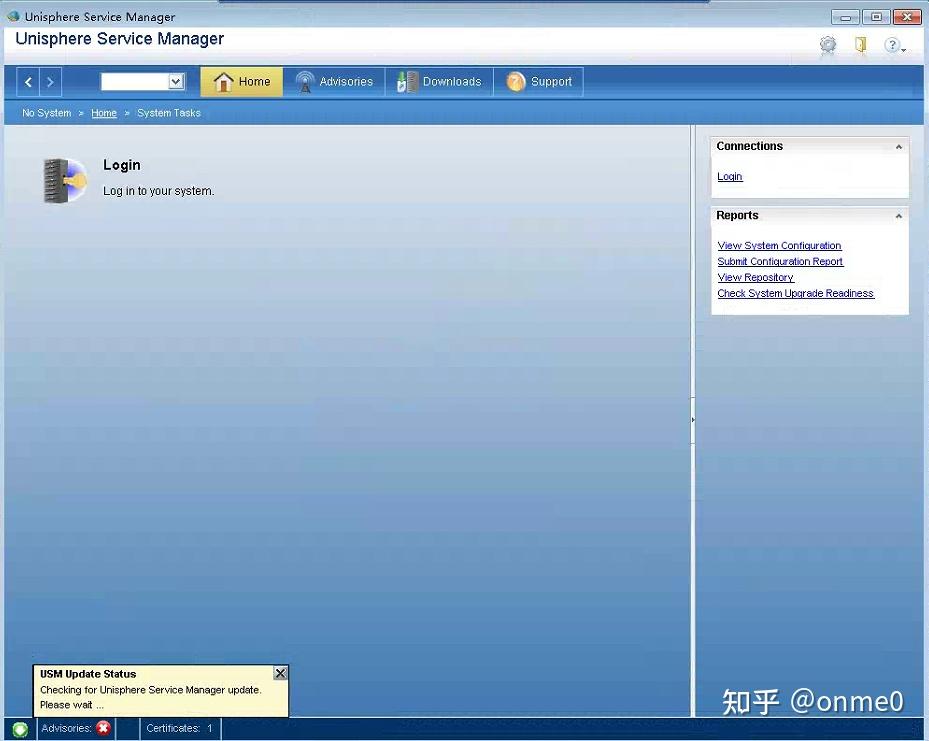Click the exit door icon in the header
929x741 pixels.
(x=861, y=46)
